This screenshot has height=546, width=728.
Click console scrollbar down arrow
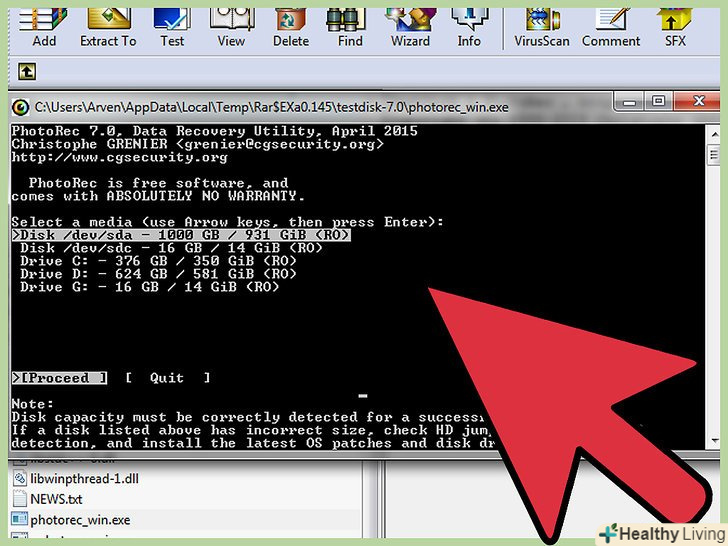[x=714, y=440]
